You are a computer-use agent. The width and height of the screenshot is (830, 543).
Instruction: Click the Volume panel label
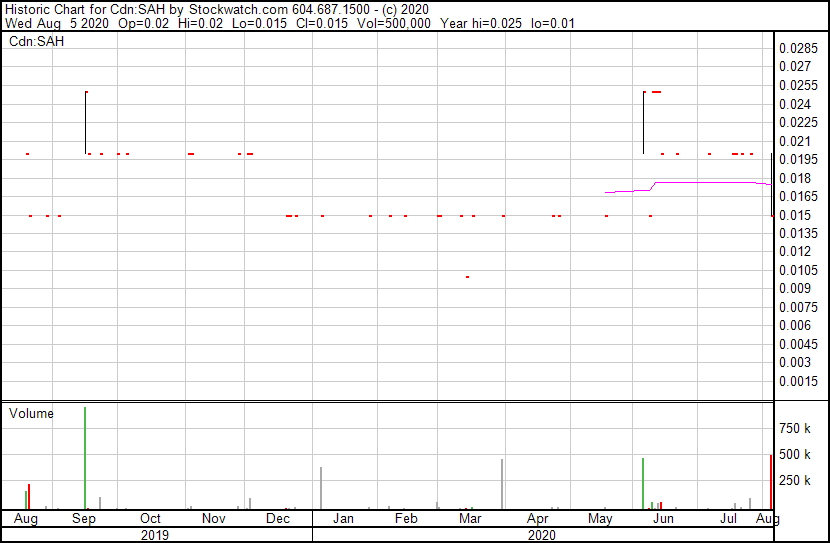point(32,413)
